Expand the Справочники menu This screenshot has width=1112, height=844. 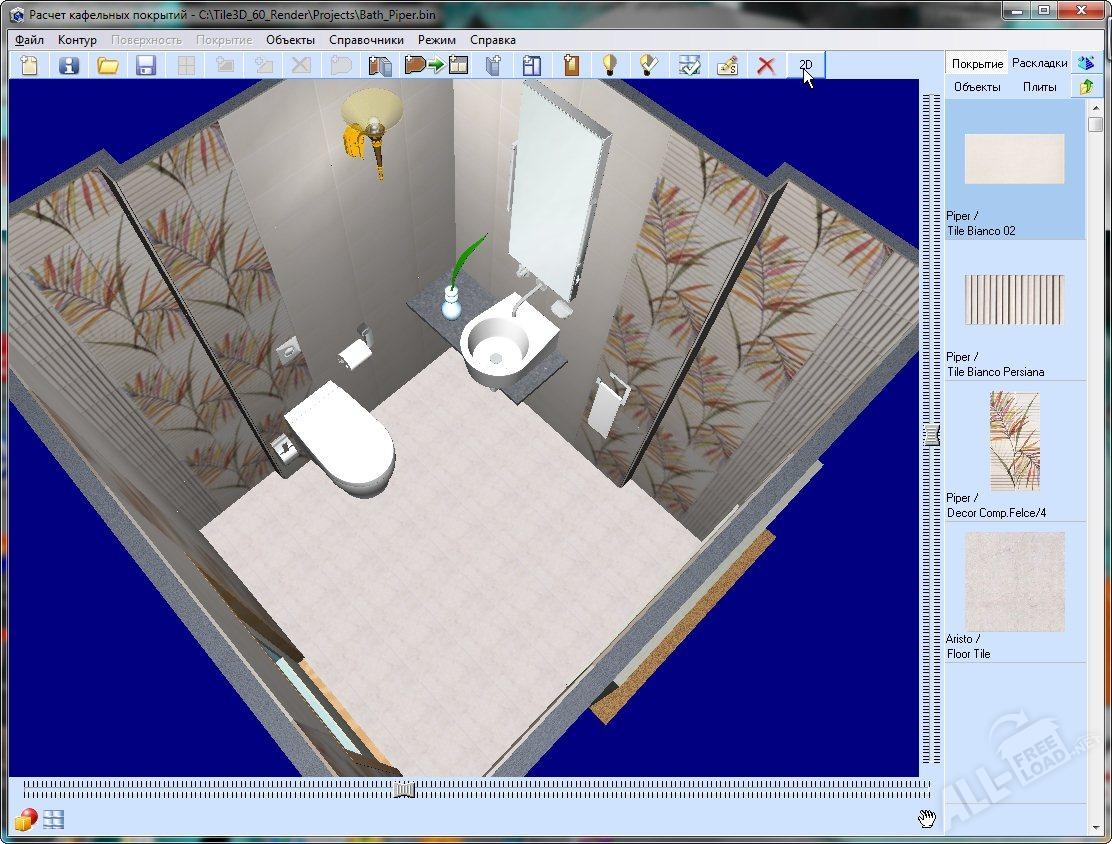coord(366,40)
